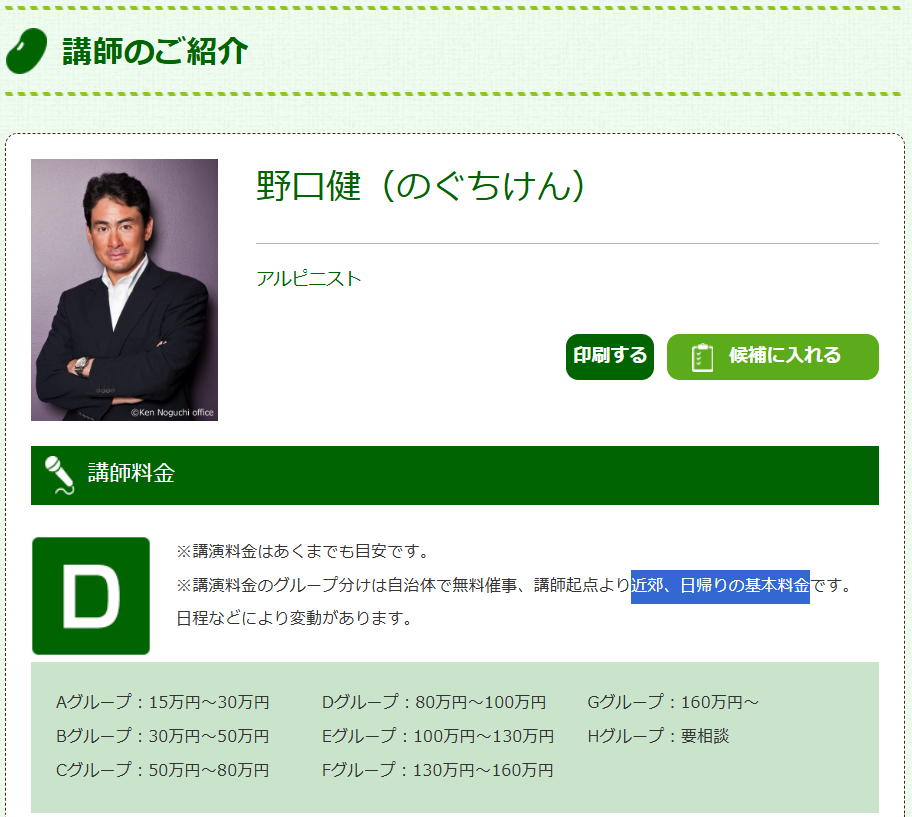Click the Aグループ：15万円～30万円 entry
The width and height of the screenshot is (912, 817).
pyautogui.click(x=163, y=702)
